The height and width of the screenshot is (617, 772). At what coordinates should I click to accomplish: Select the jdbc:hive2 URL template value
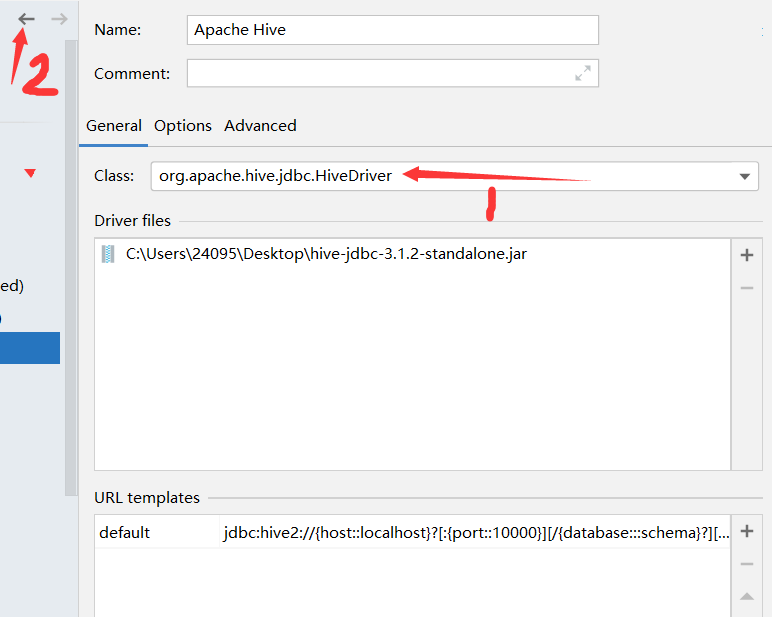[x=475, y=532]
